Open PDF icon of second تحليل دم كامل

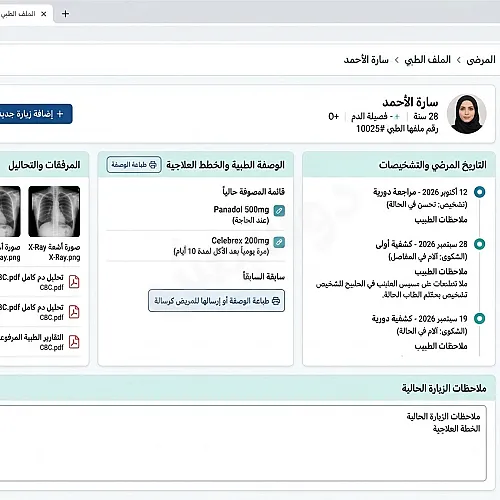74,312
